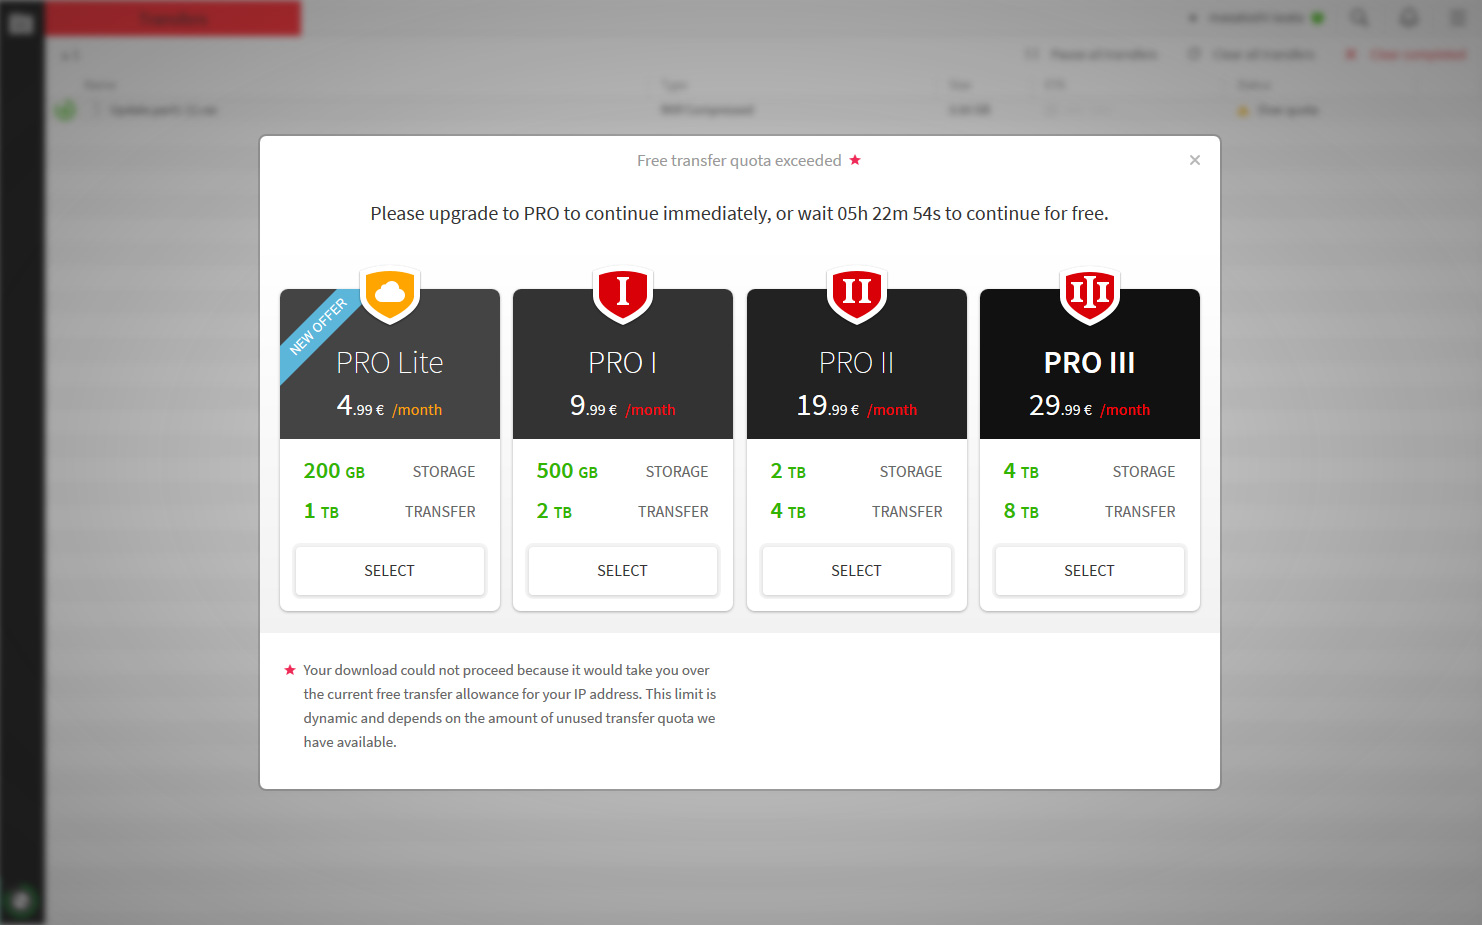Select the PRO II plan
The width and height of the screenshot is (1482, 925).
coord(857,570)
